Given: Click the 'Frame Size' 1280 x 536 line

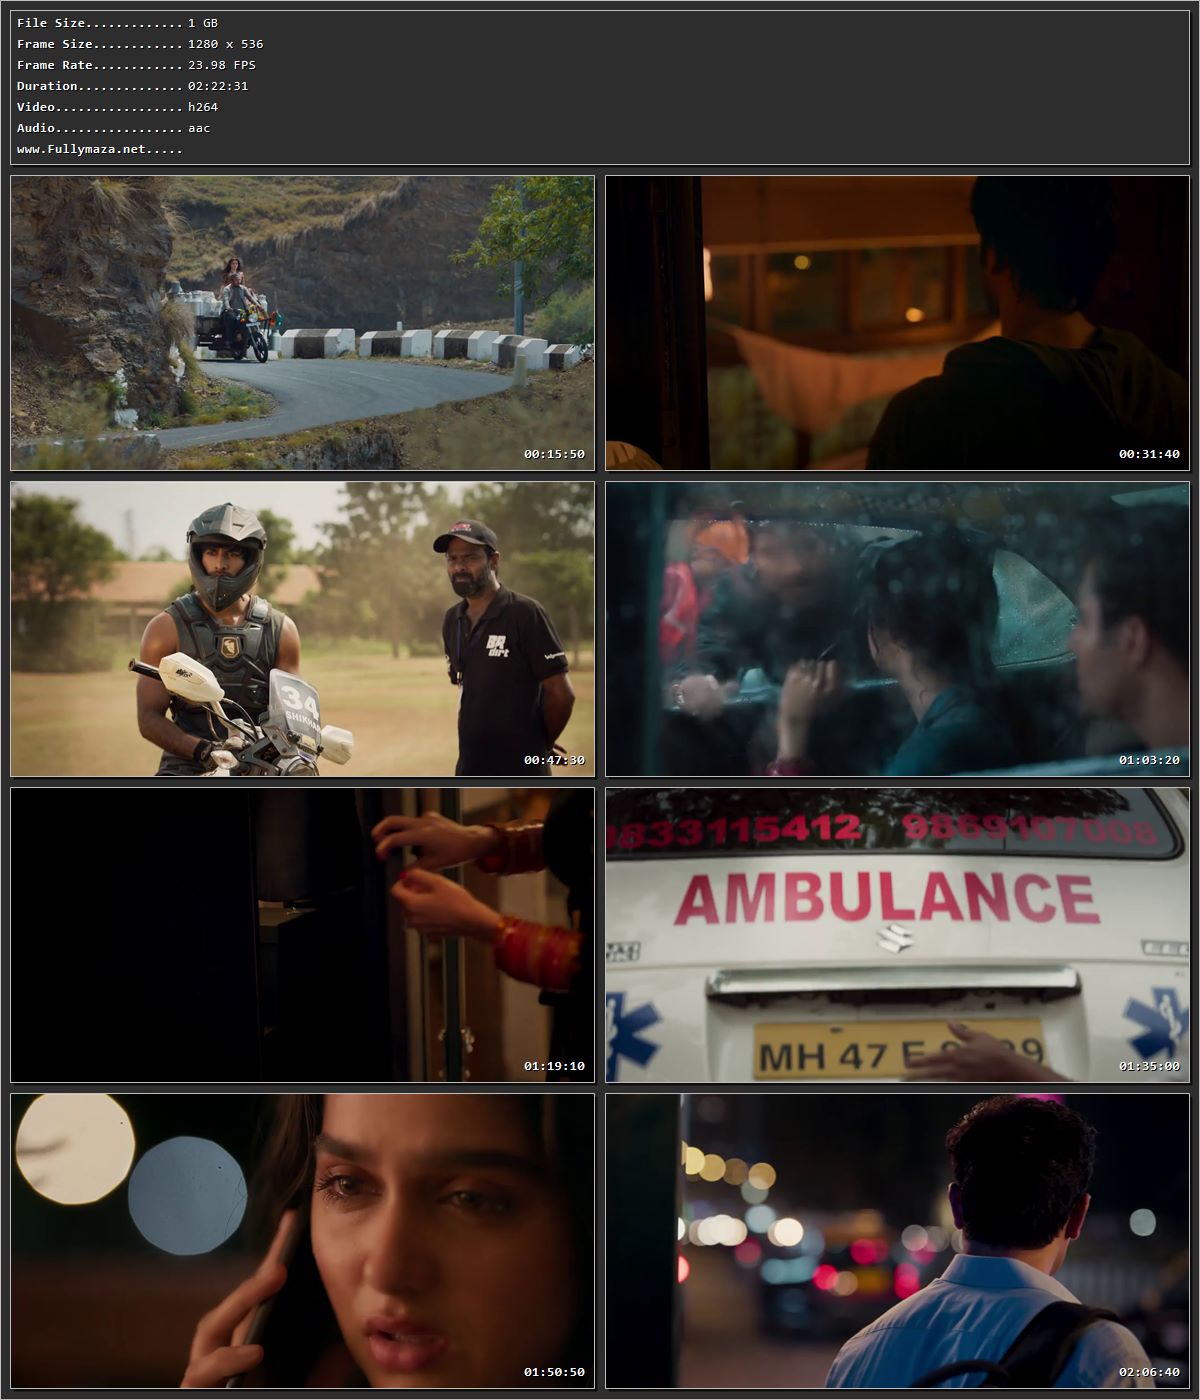Looking at the screenshot, I should (x=140, y=44).
